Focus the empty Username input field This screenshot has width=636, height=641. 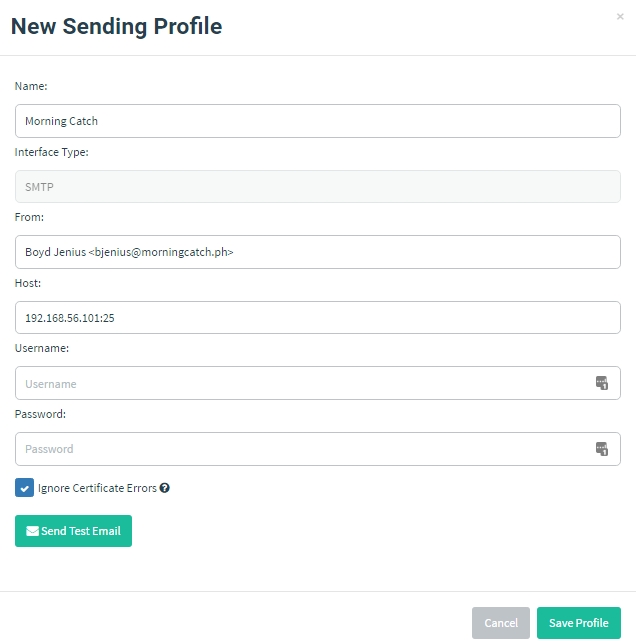coord(300,383)
